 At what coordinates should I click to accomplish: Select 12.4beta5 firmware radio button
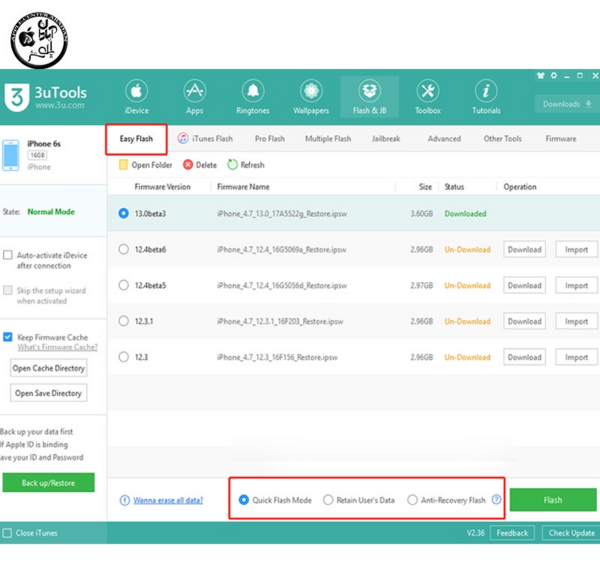[124, 285]
